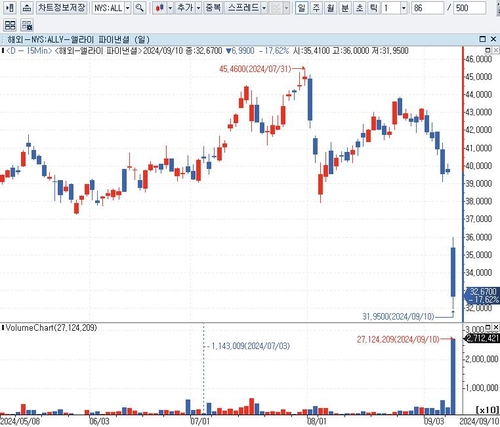Click the 차트정보저장 button
500x427 pixels.
62,8
